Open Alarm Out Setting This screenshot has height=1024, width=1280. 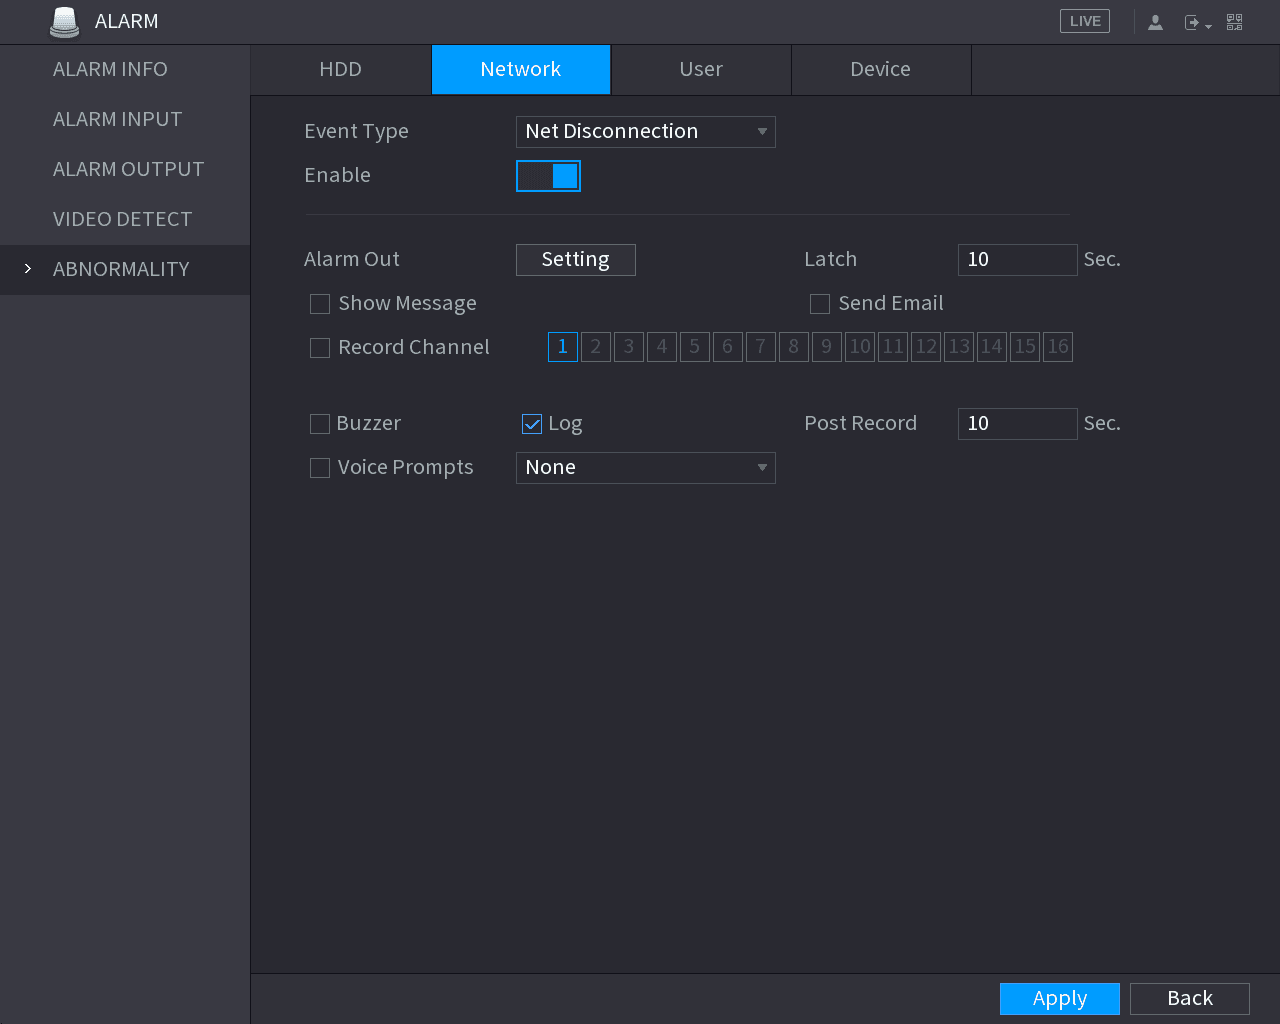(576, 260)
